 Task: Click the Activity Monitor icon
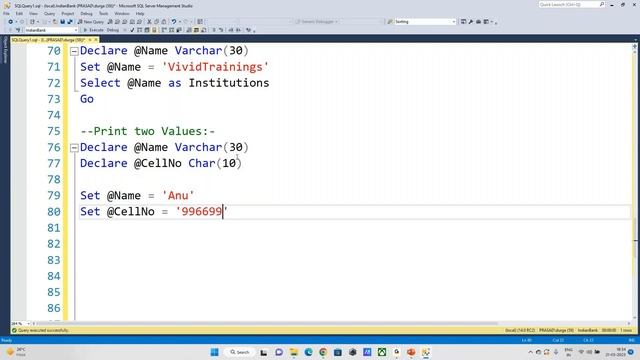(200, 22)
